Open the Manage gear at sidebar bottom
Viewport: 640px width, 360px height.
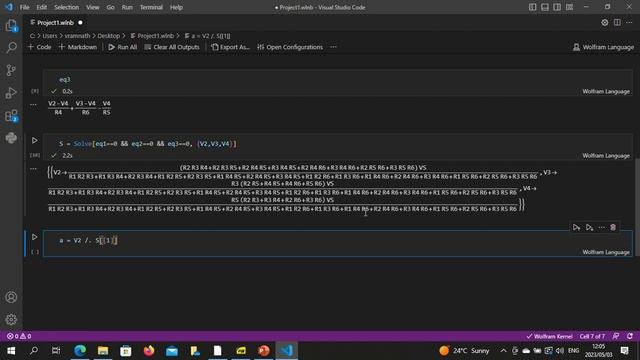click(x=11, y=319)
